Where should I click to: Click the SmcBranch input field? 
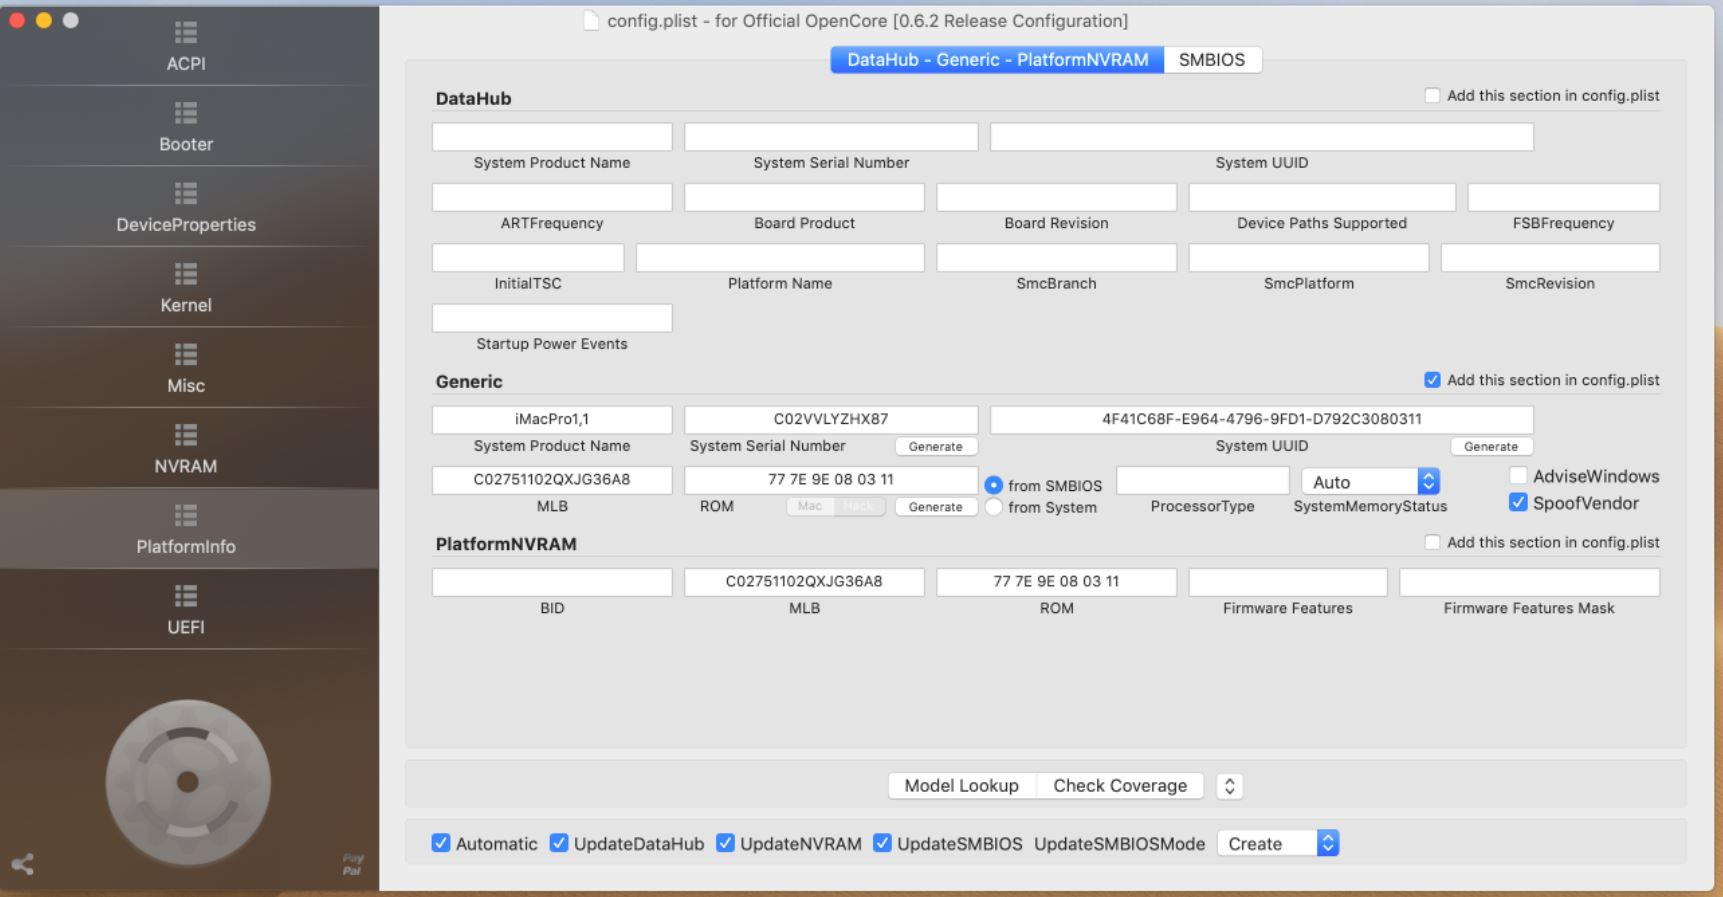click(x=1057, y=258)
